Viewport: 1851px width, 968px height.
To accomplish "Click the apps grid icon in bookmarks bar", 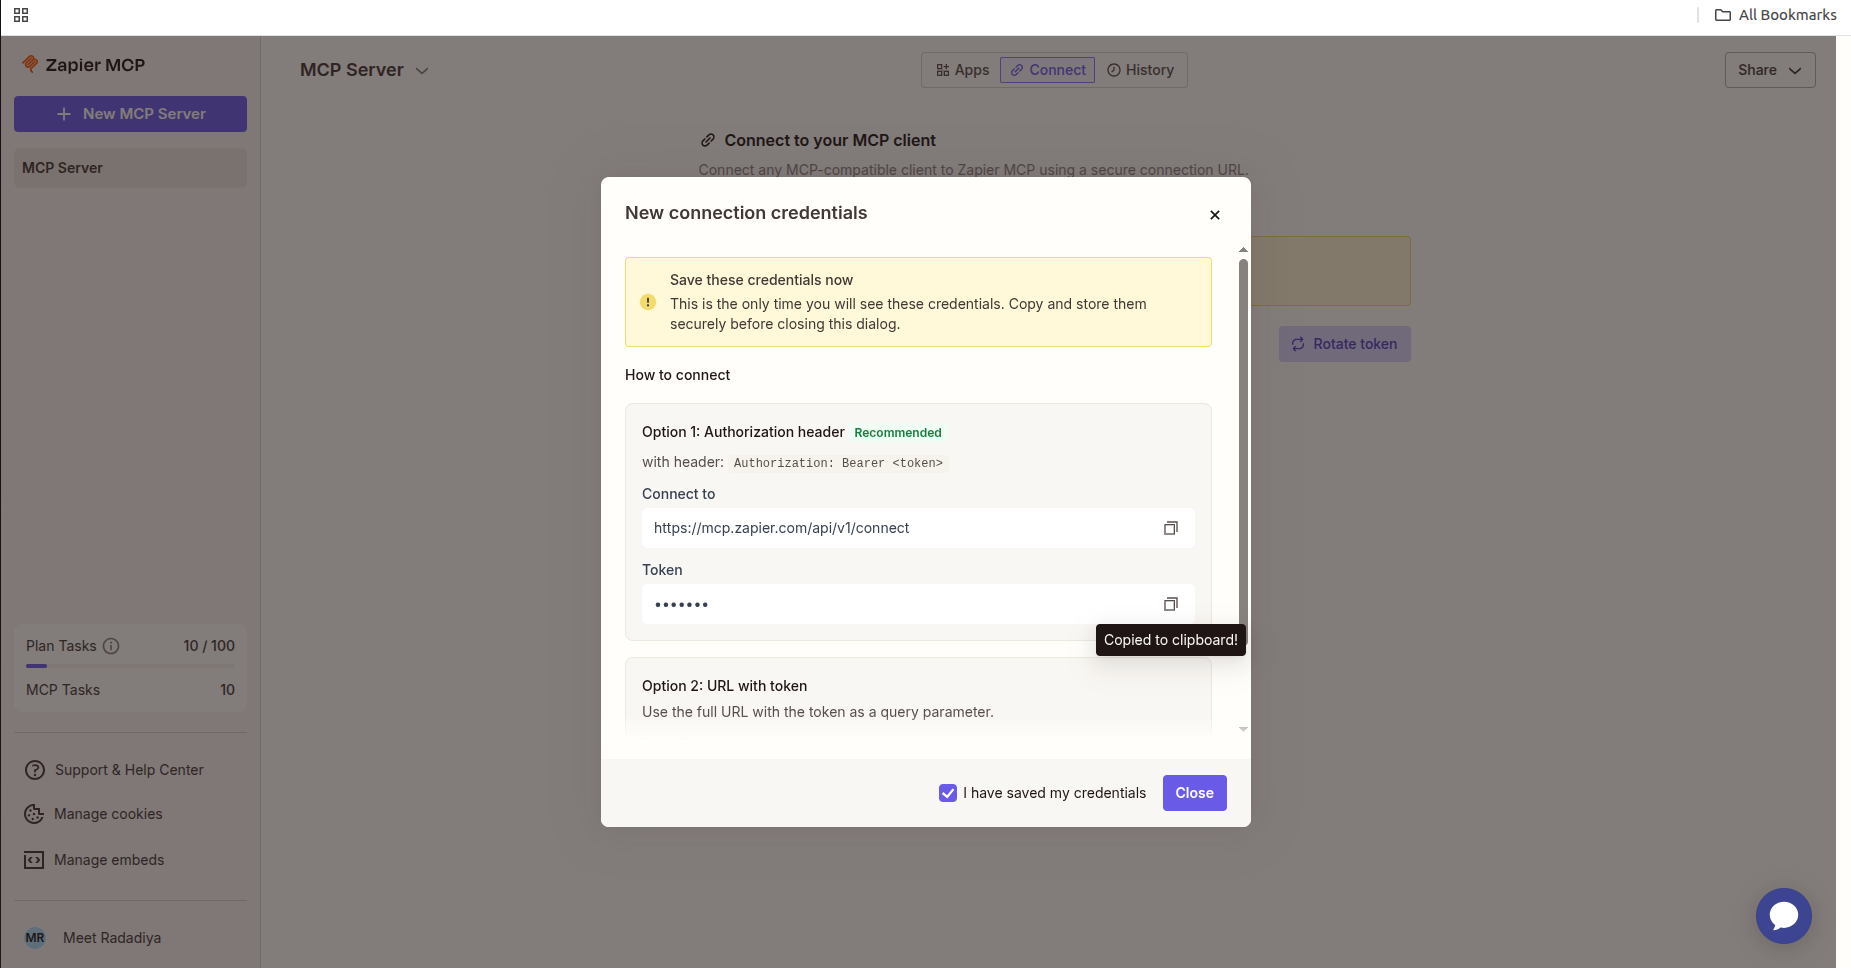I will [21, 15].
